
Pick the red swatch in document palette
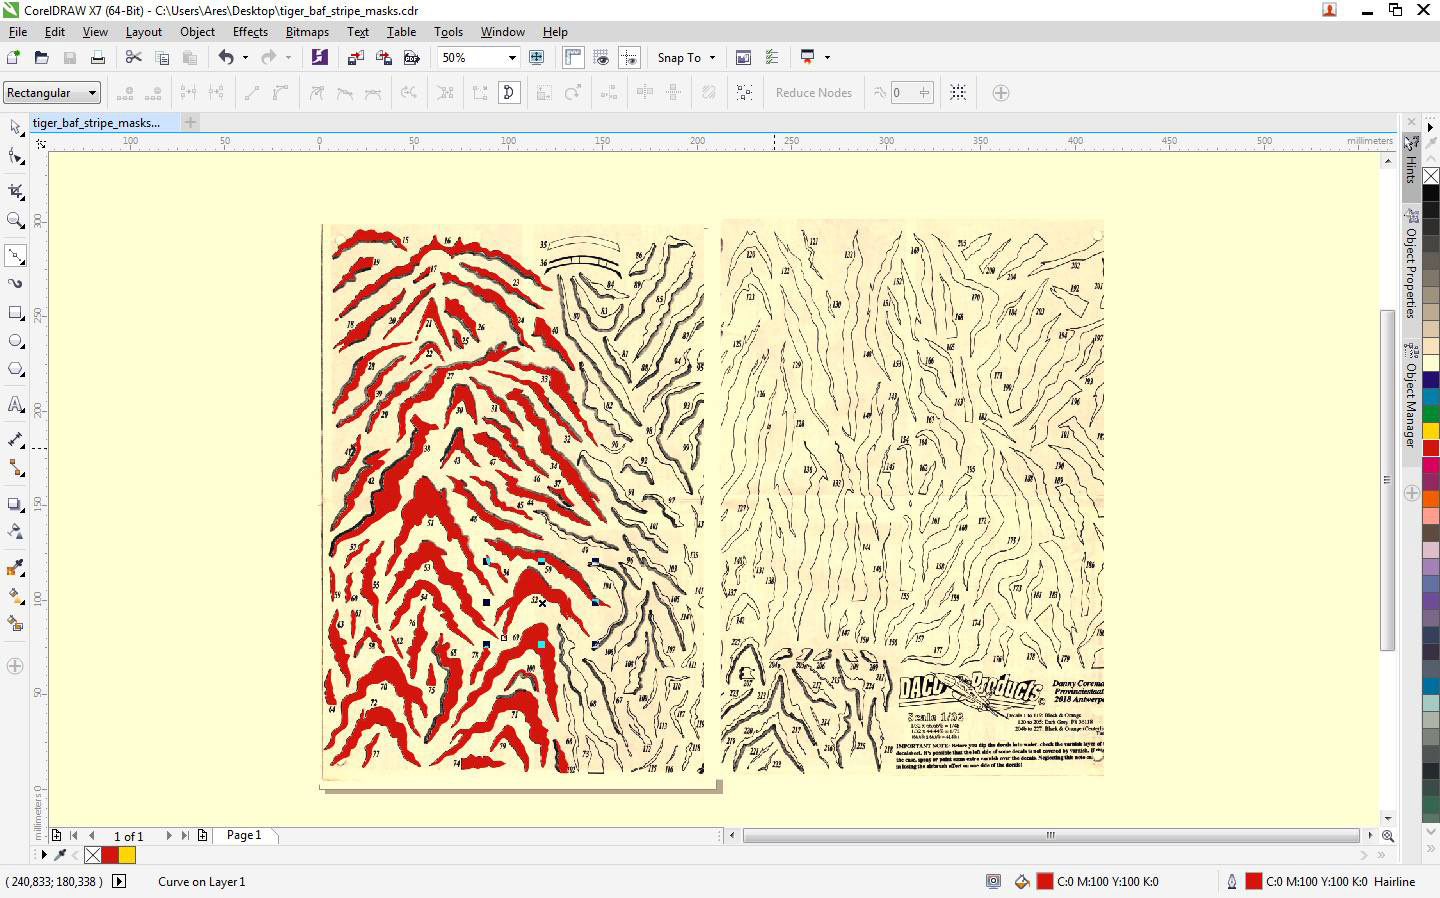(110, 855)
